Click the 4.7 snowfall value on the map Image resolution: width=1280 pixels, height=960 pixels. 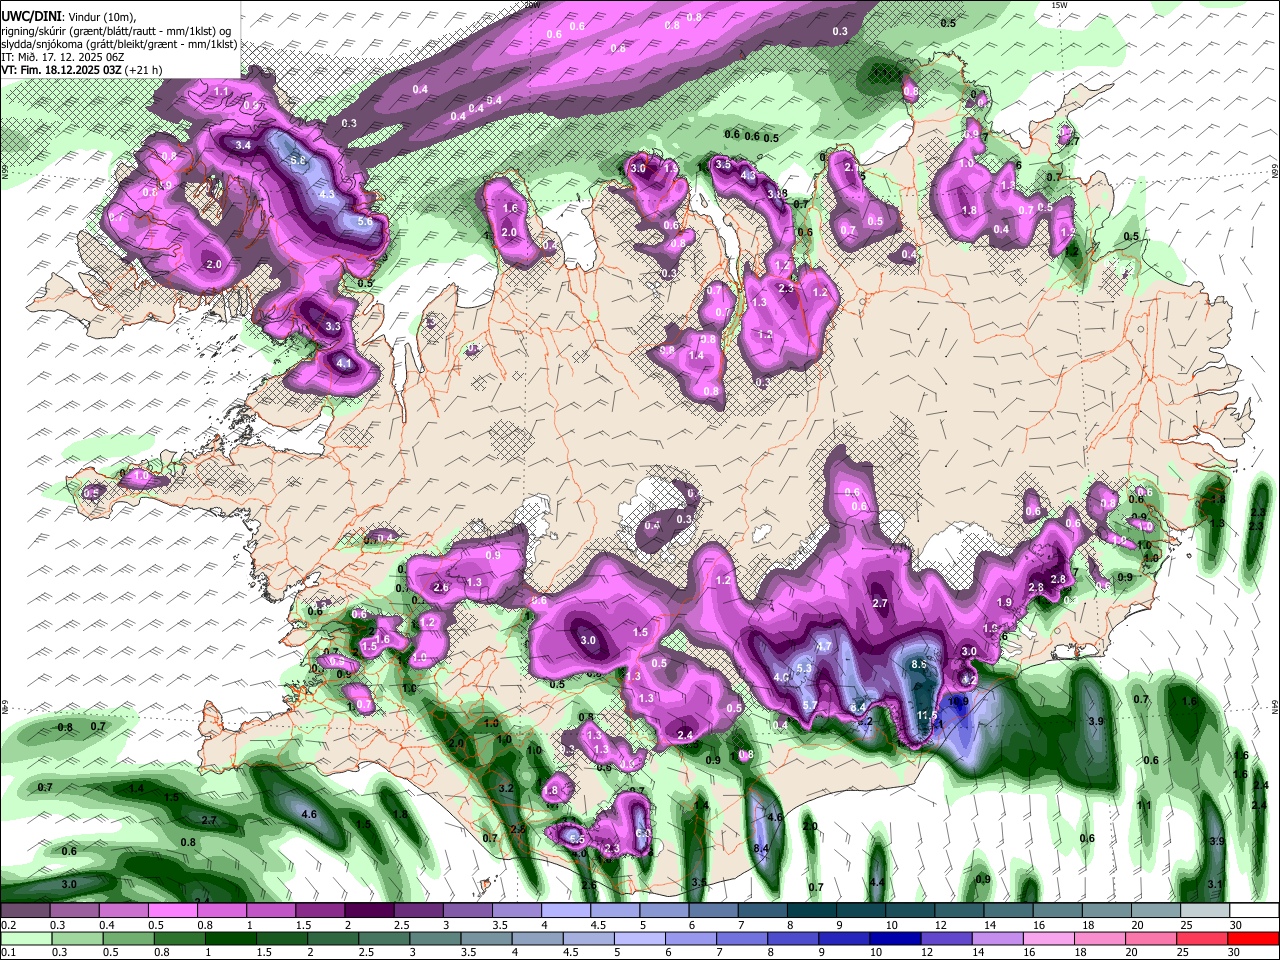(x=824, y=647)
